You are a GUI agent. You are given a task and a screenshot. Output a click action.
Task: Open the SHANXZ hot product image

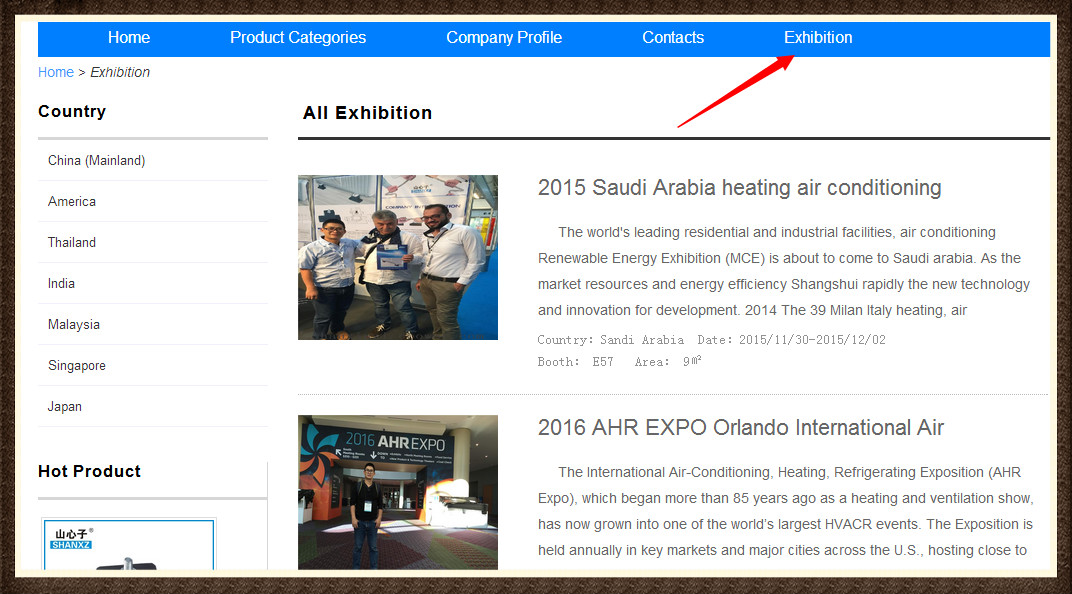pyautogui.click(x=128, y=546)
